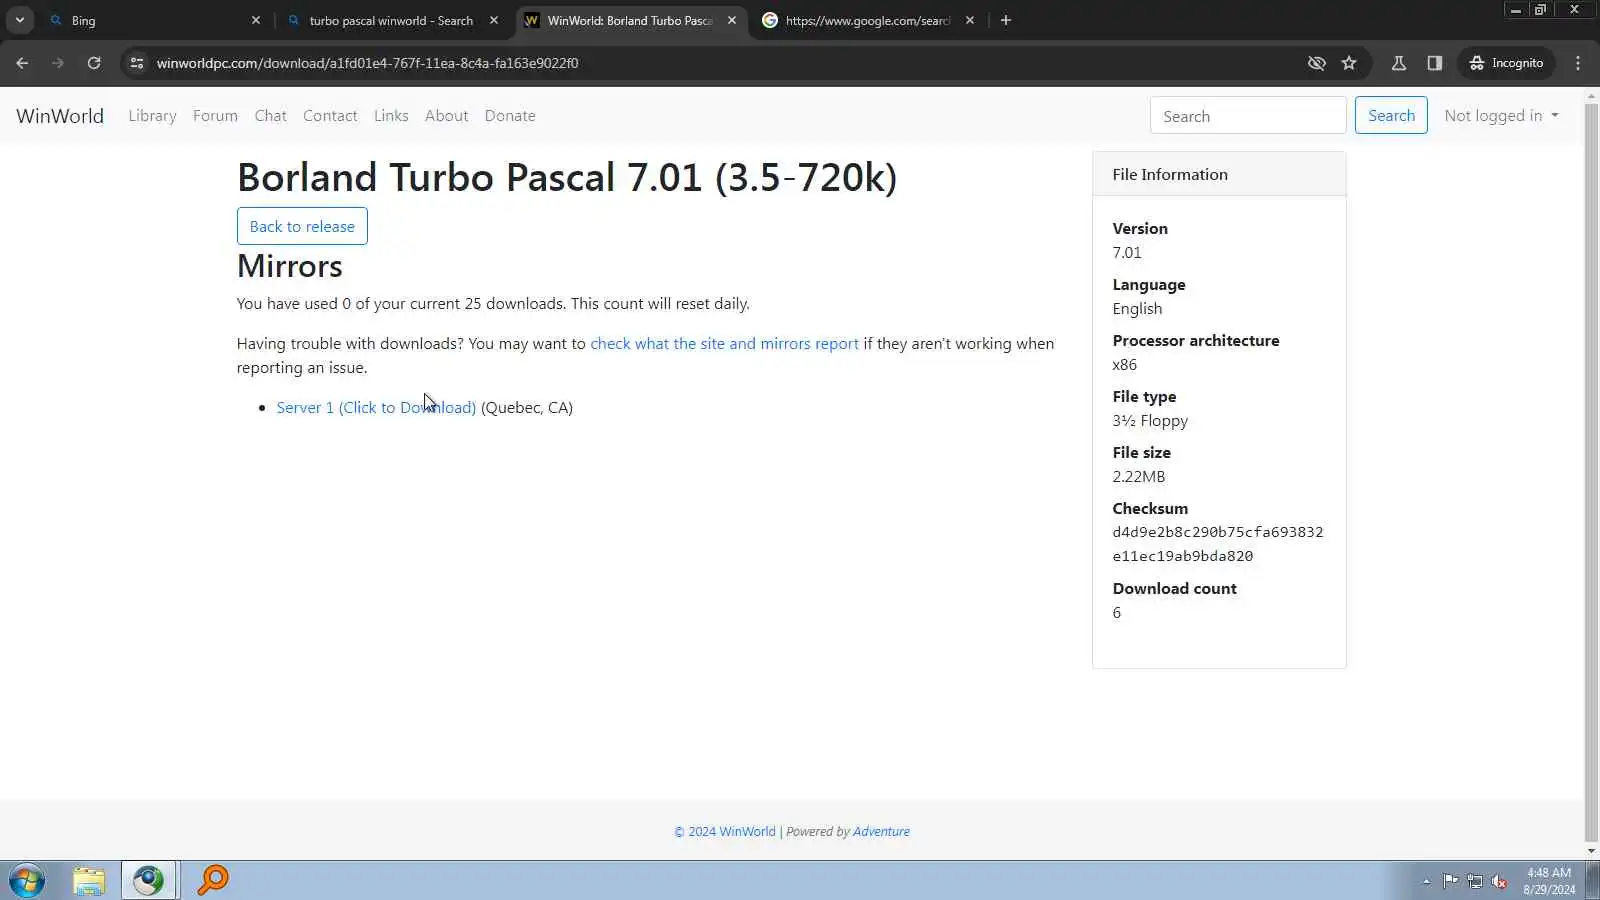Click the File Information panel header
Viewport: 1600px width, 900px height.
point(1219,174)
